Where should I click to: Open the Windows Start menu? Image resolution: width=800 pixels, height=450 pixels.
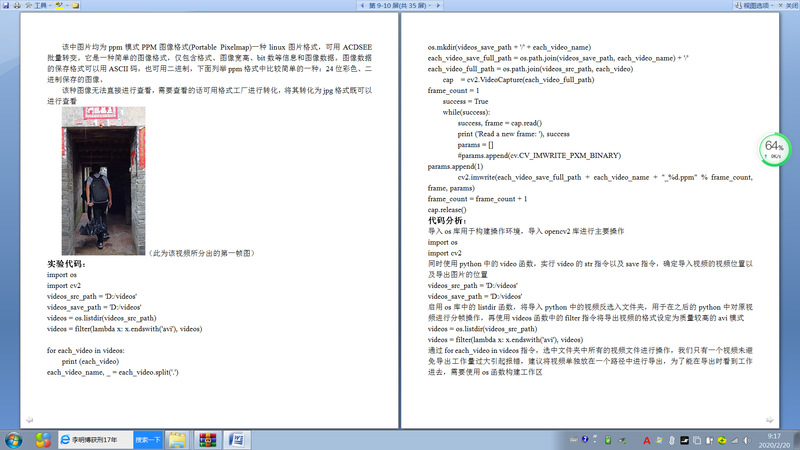(15, 439)
